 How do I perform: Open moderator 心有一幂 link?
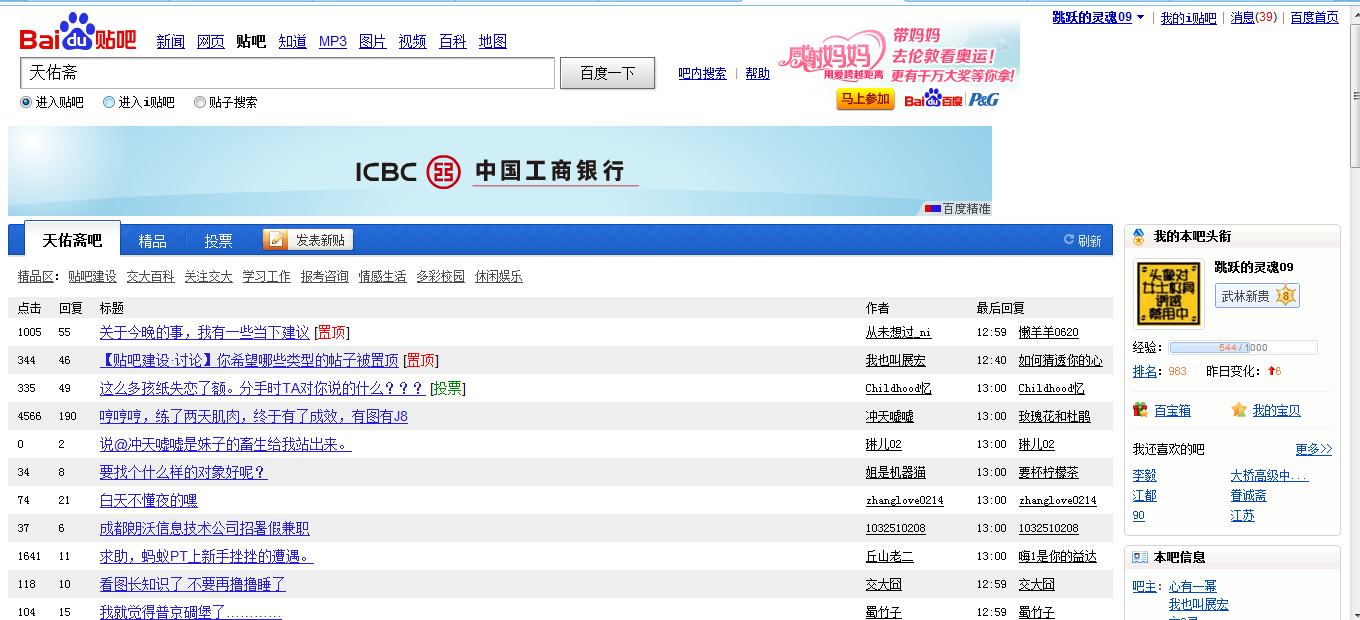(x=1193, y=586)
